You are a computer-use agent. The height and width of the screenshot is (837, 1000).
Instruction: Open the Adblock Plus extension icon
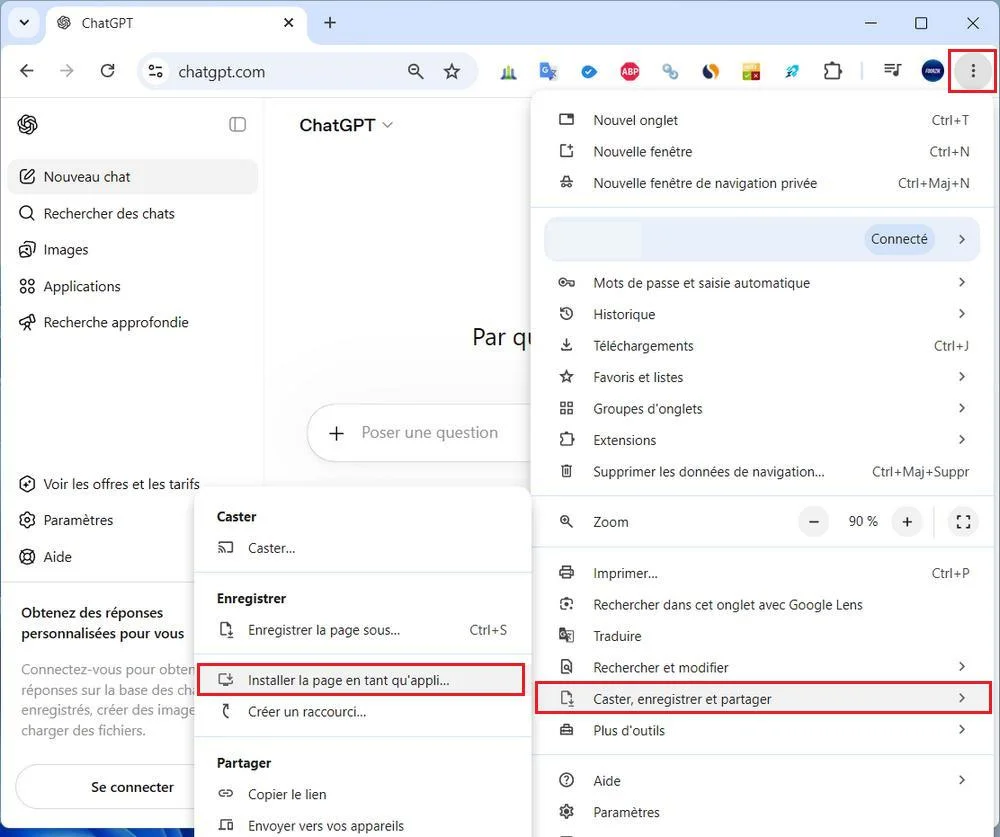[x=629, y=71]
